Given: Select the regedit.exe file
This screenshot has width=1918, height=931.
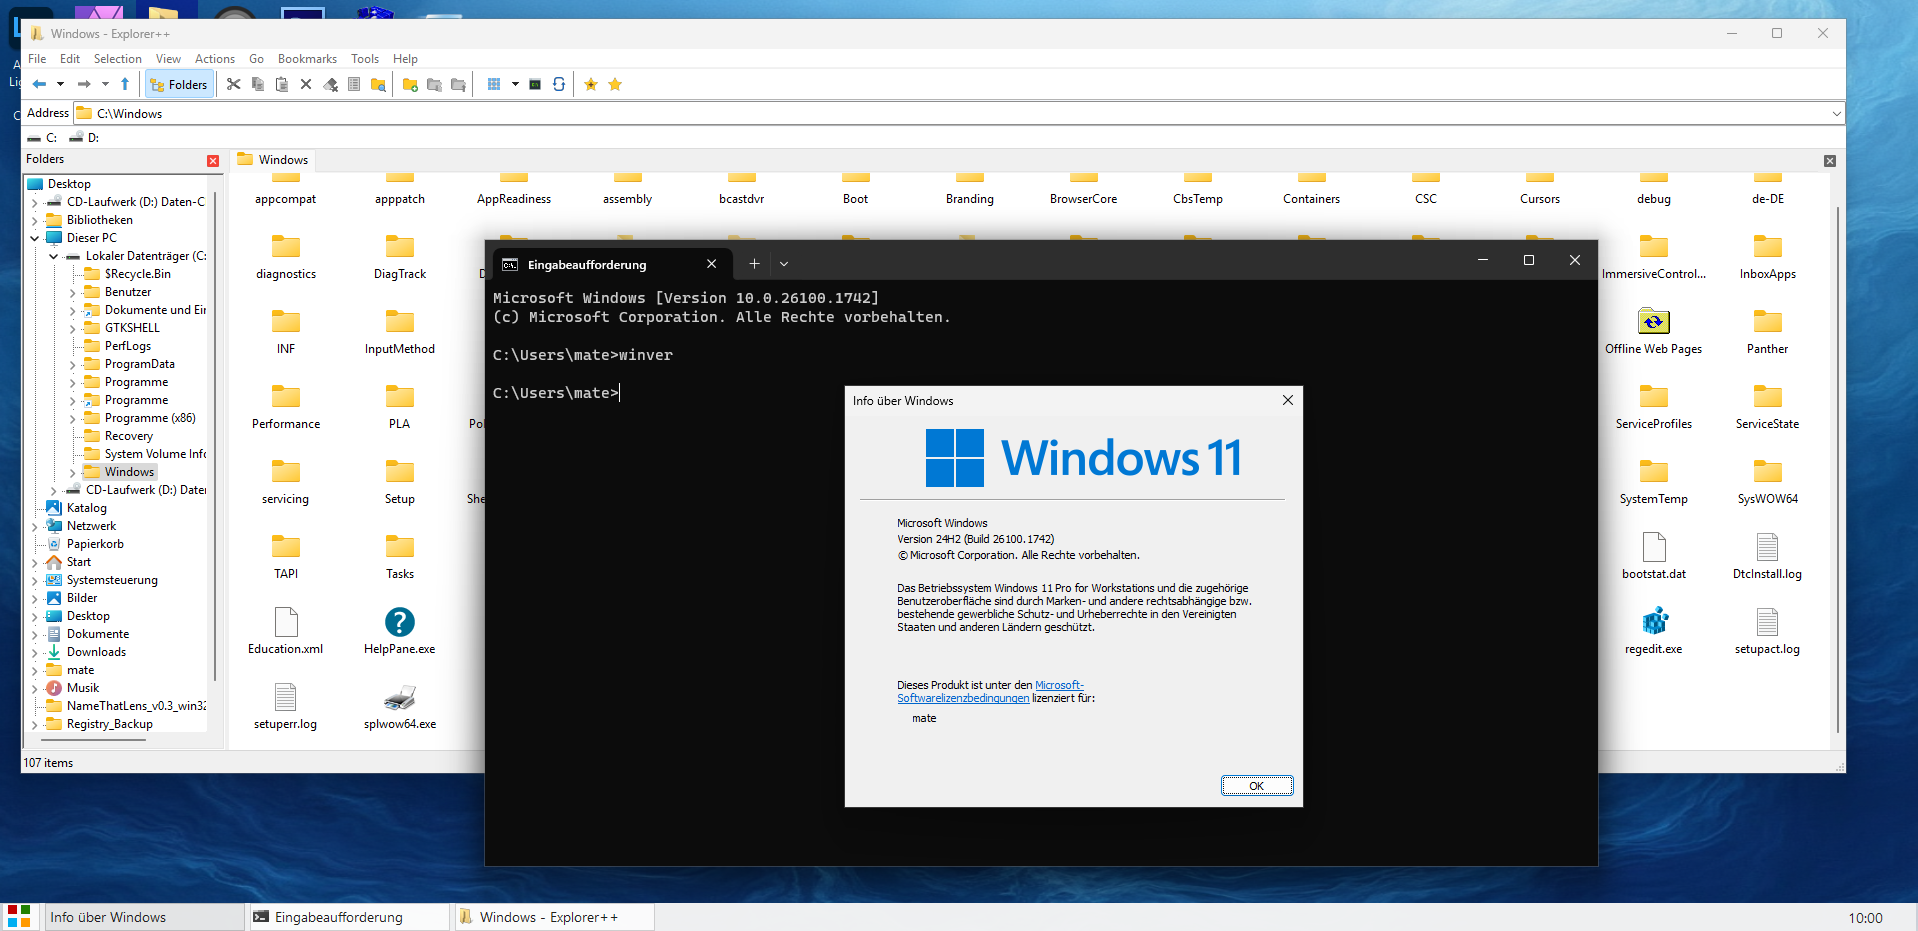Looking at the screenshot, I should (1654, 632).
